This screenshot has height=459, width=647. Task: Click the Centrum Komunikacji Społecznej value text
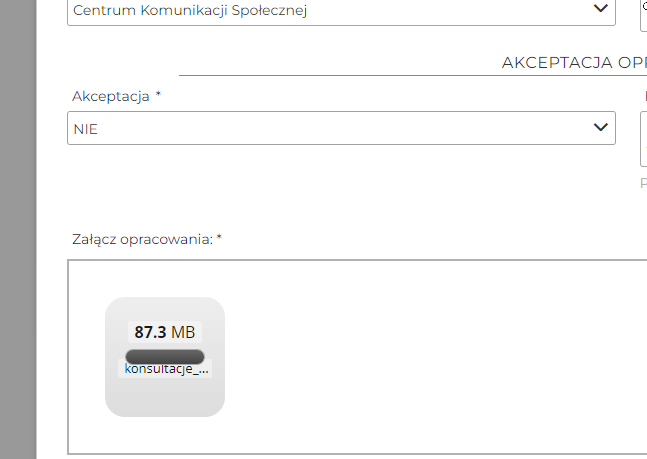click(189, 10)
